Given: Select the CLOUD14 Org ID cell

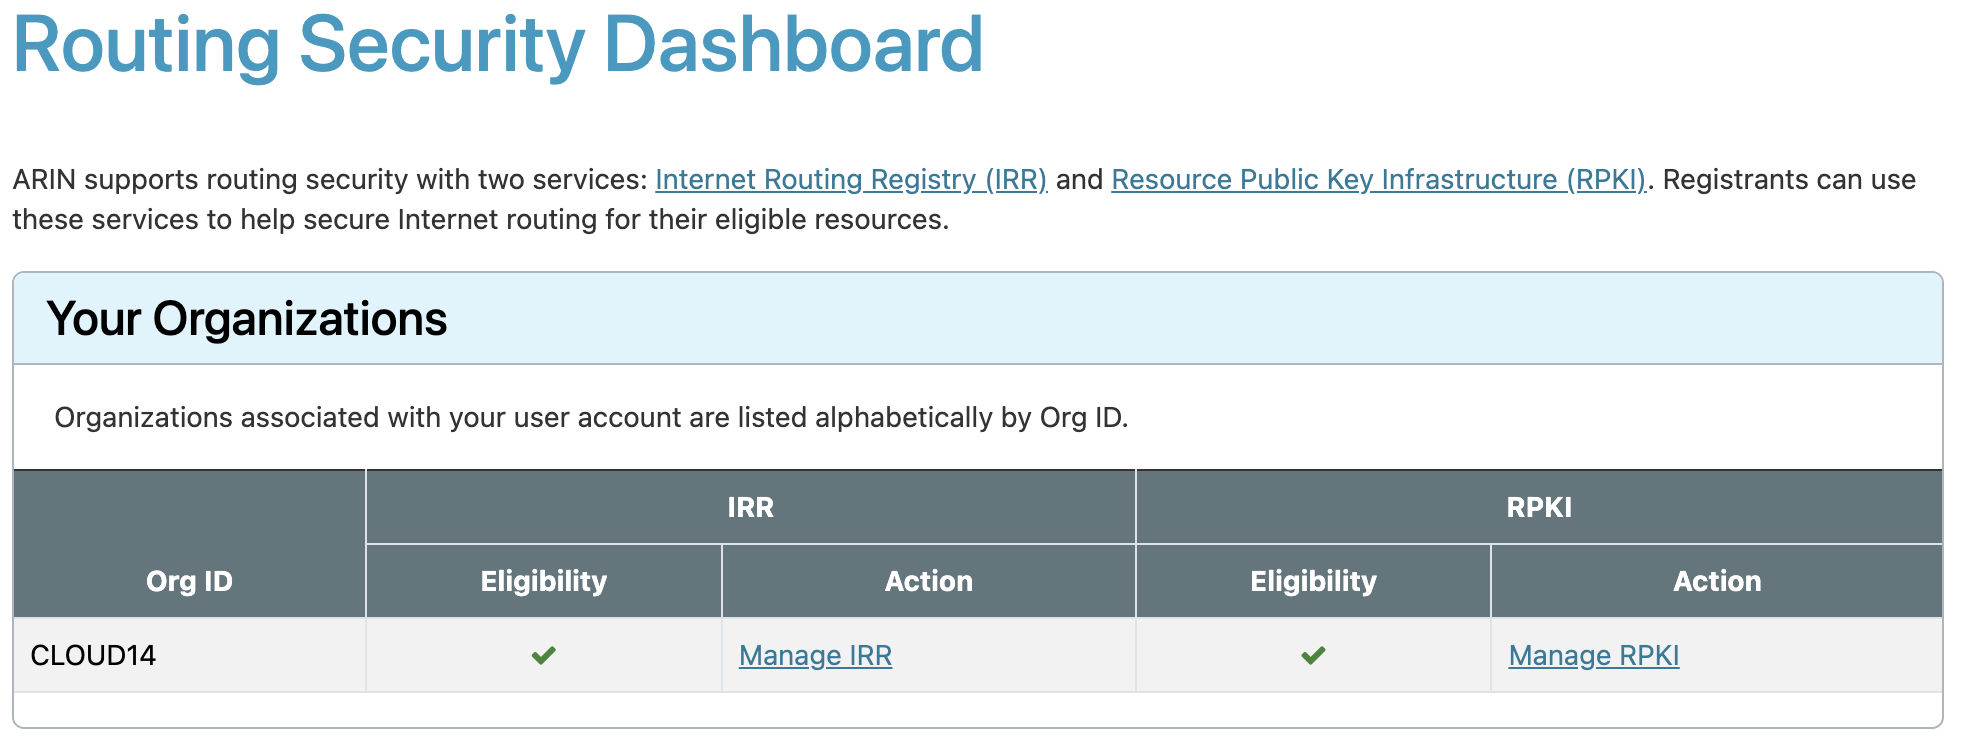Looking at the screenshot, I should 94,656.
